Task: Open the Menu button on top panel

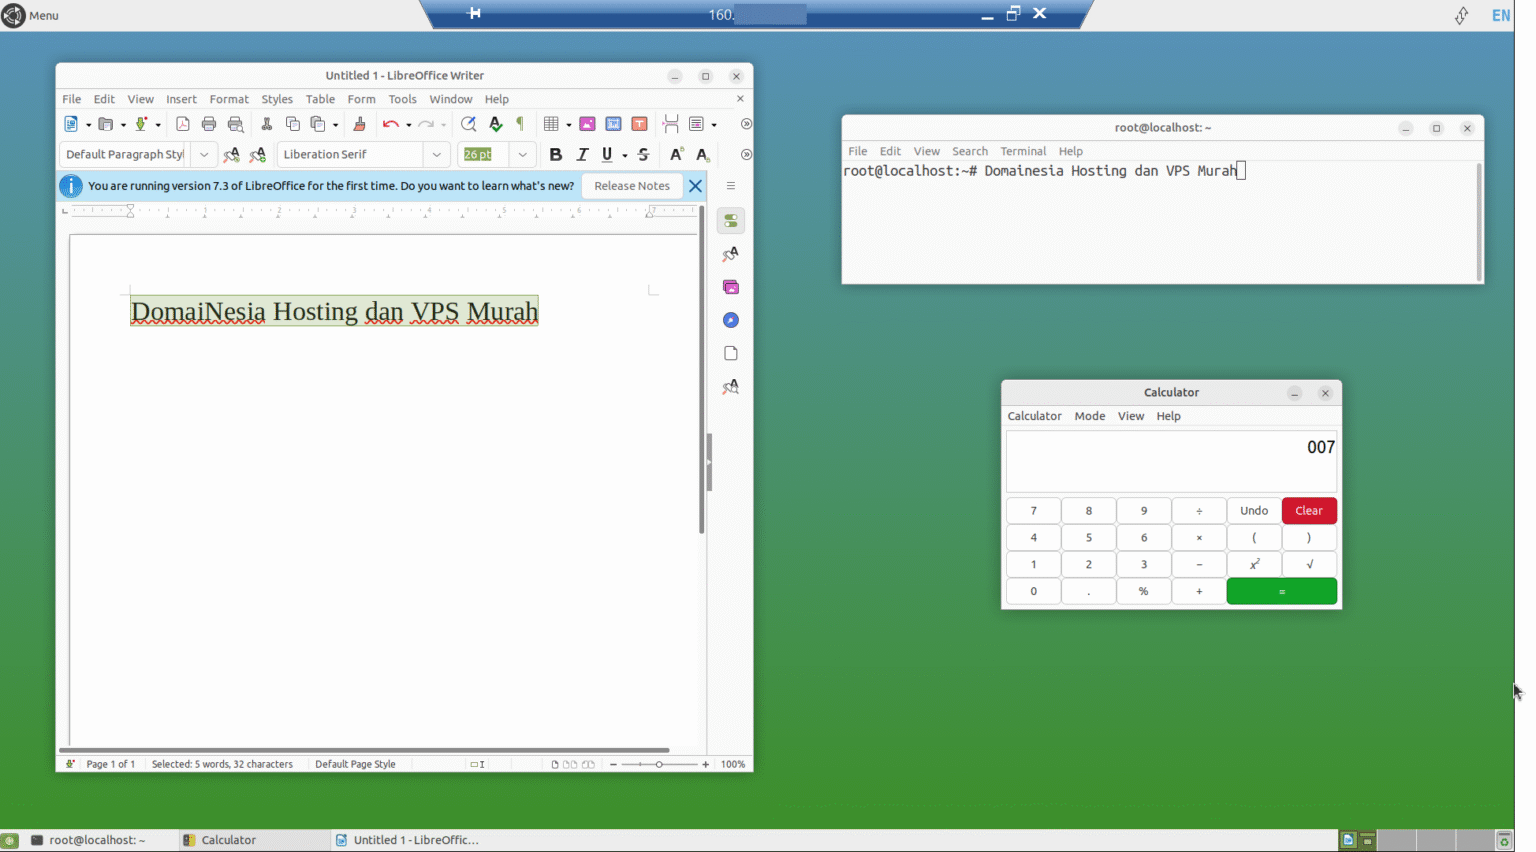Action: click(x=31, y=15)
